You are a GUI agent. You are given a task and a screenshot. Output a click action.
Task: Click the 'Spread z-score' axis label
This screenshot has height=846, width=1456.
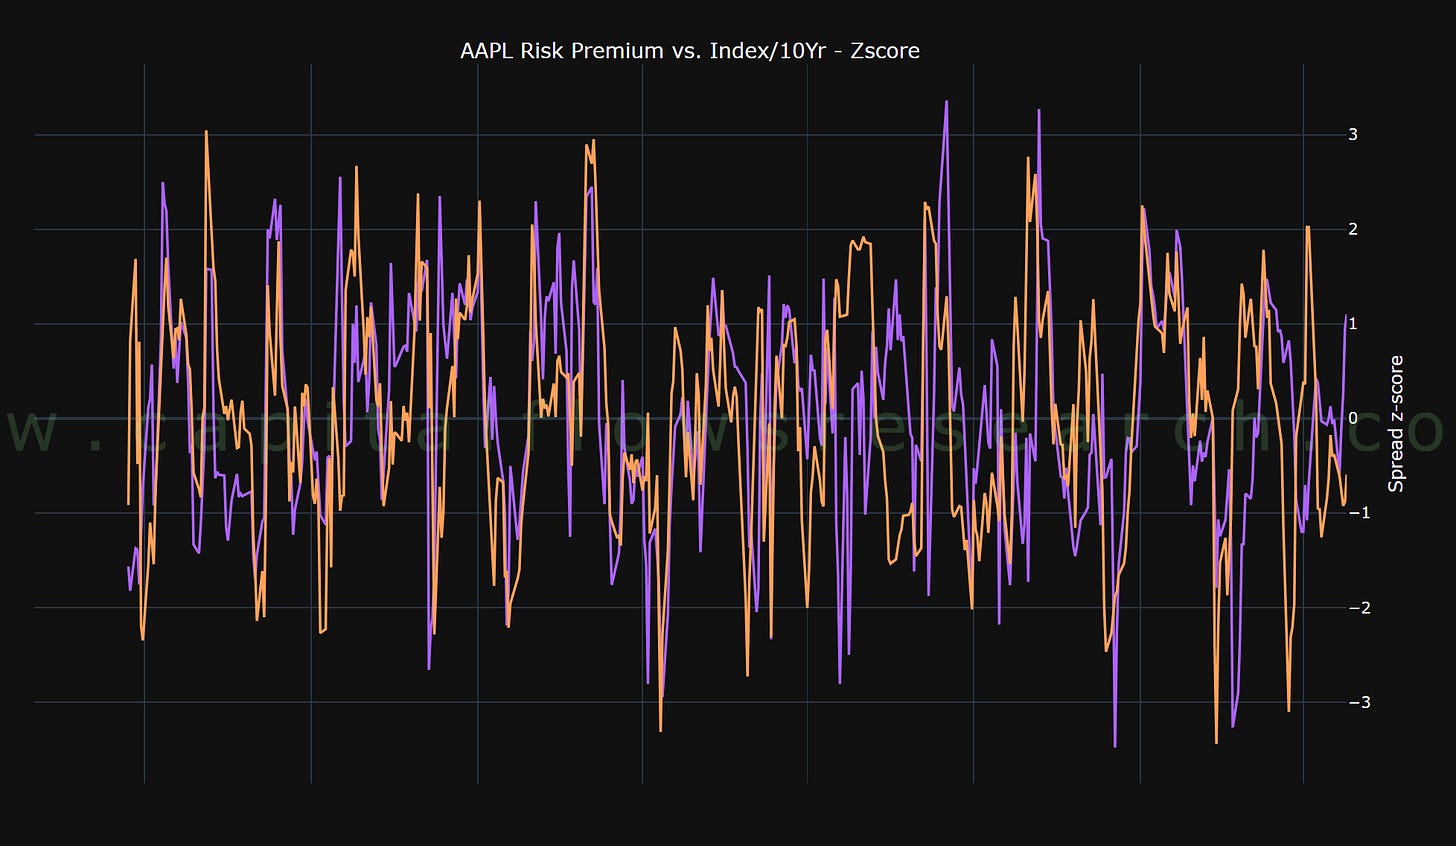(x=1397, y=423)
